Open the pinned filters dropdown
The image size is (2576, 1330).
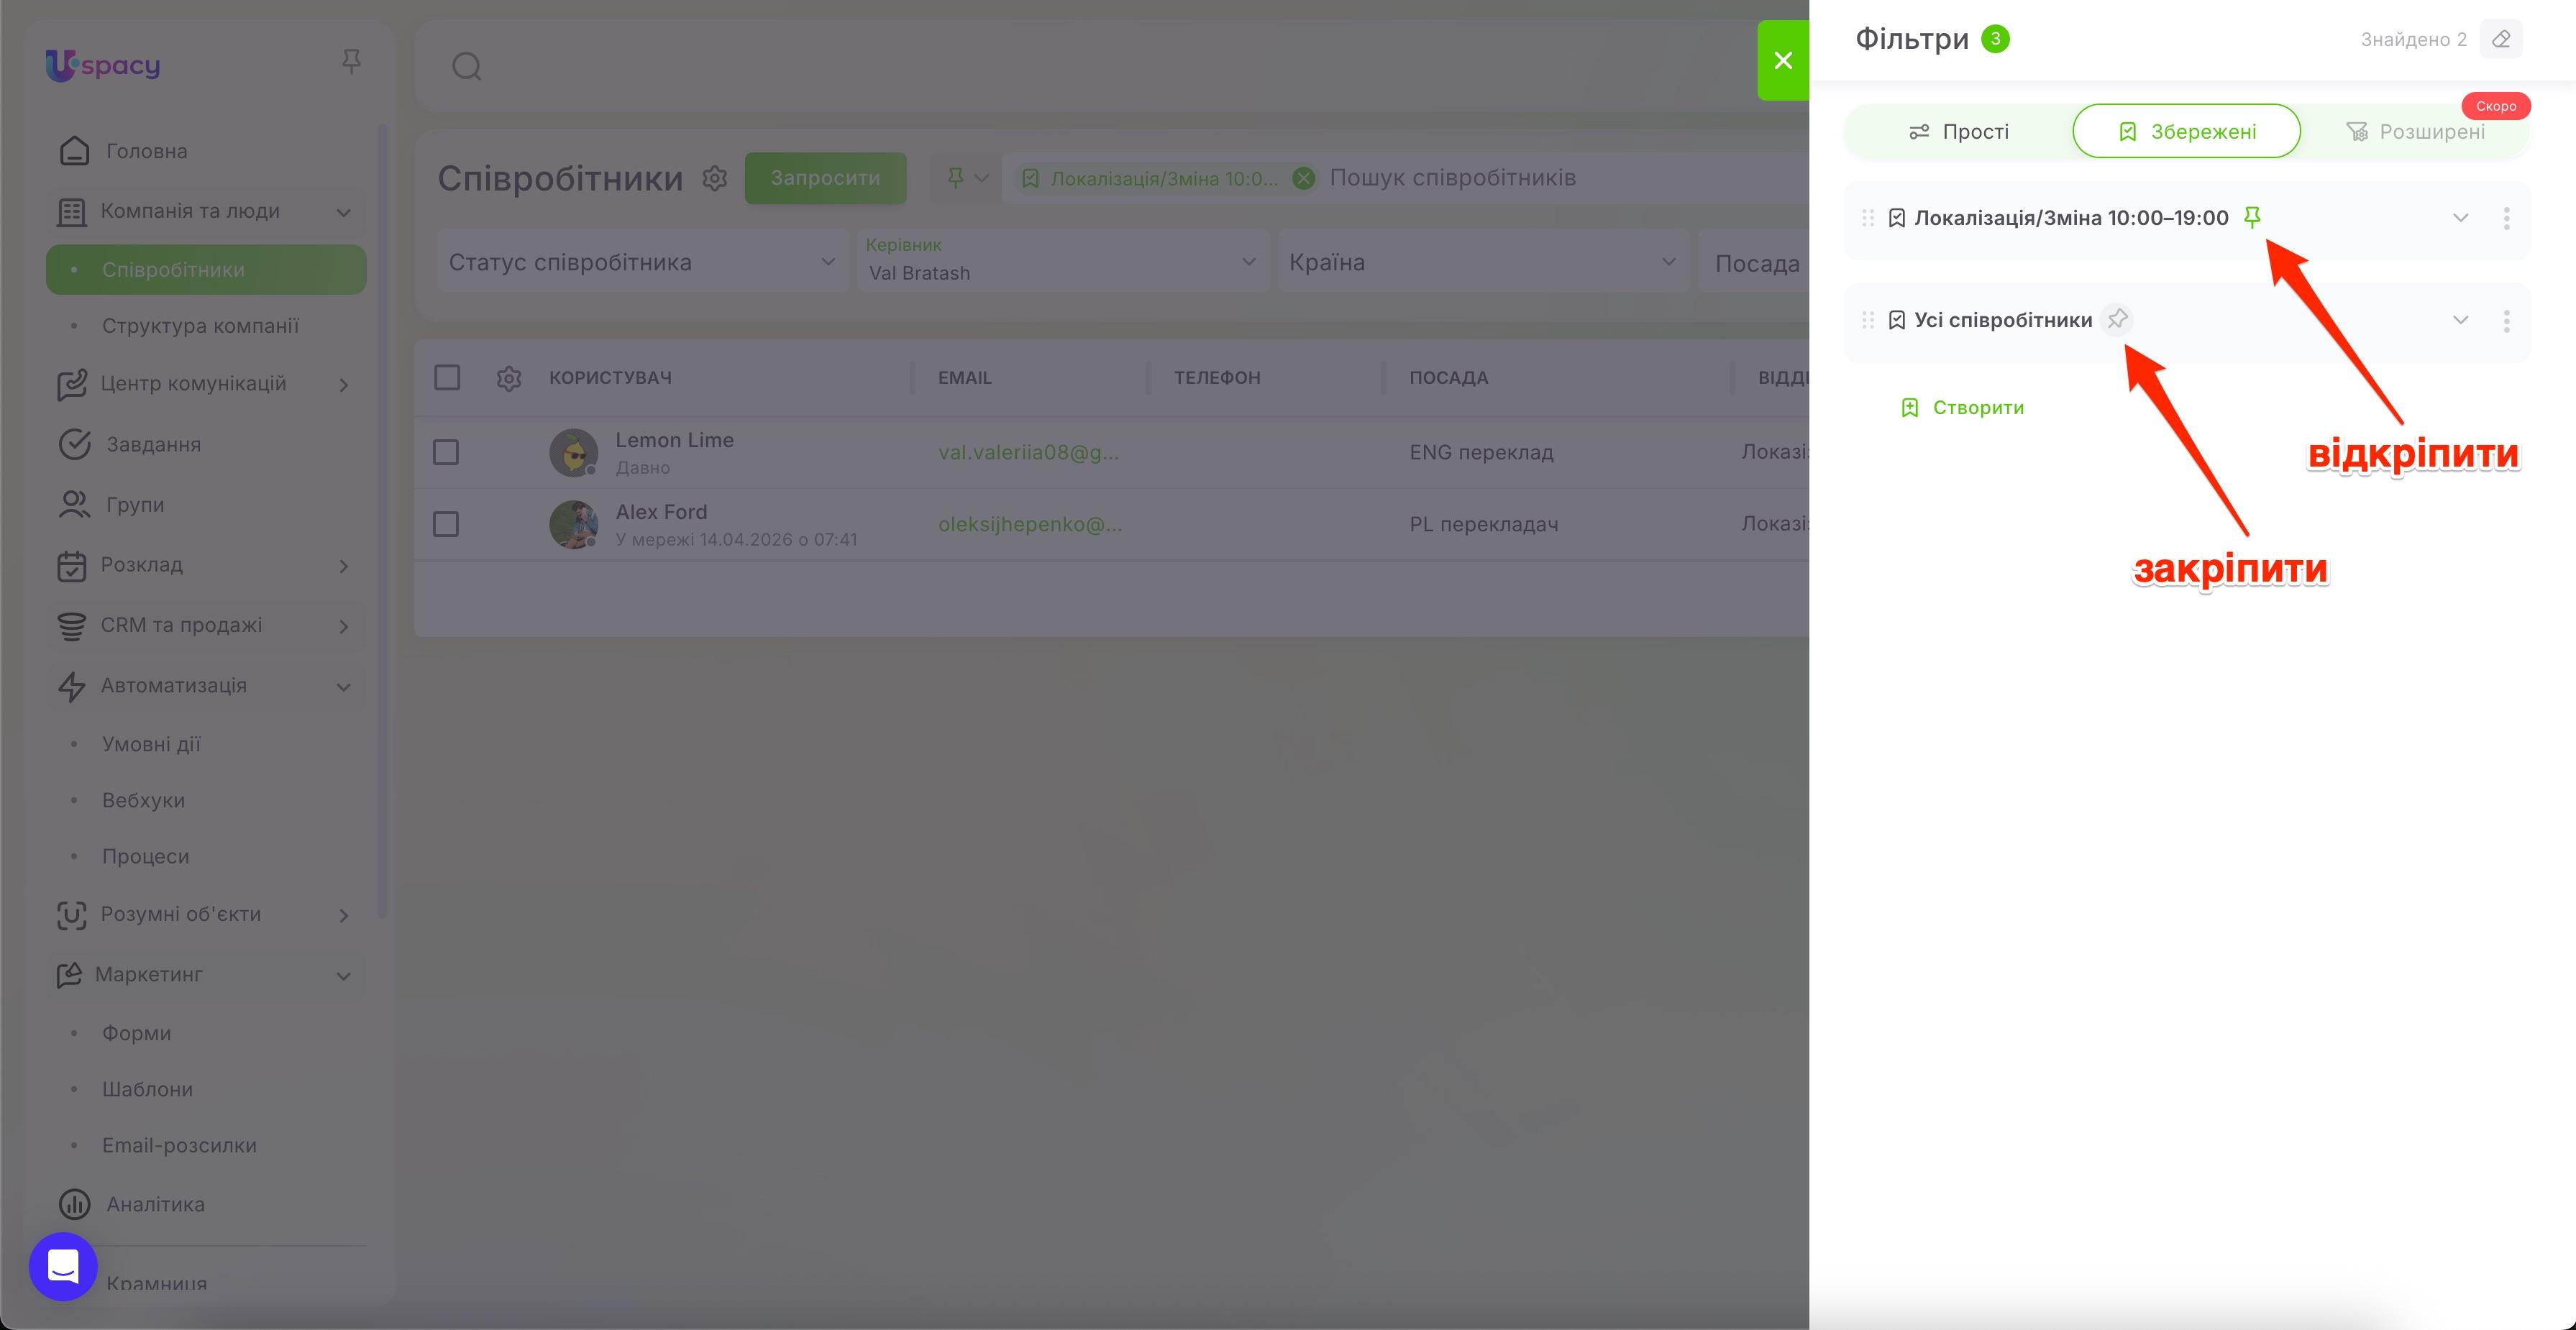967,178
